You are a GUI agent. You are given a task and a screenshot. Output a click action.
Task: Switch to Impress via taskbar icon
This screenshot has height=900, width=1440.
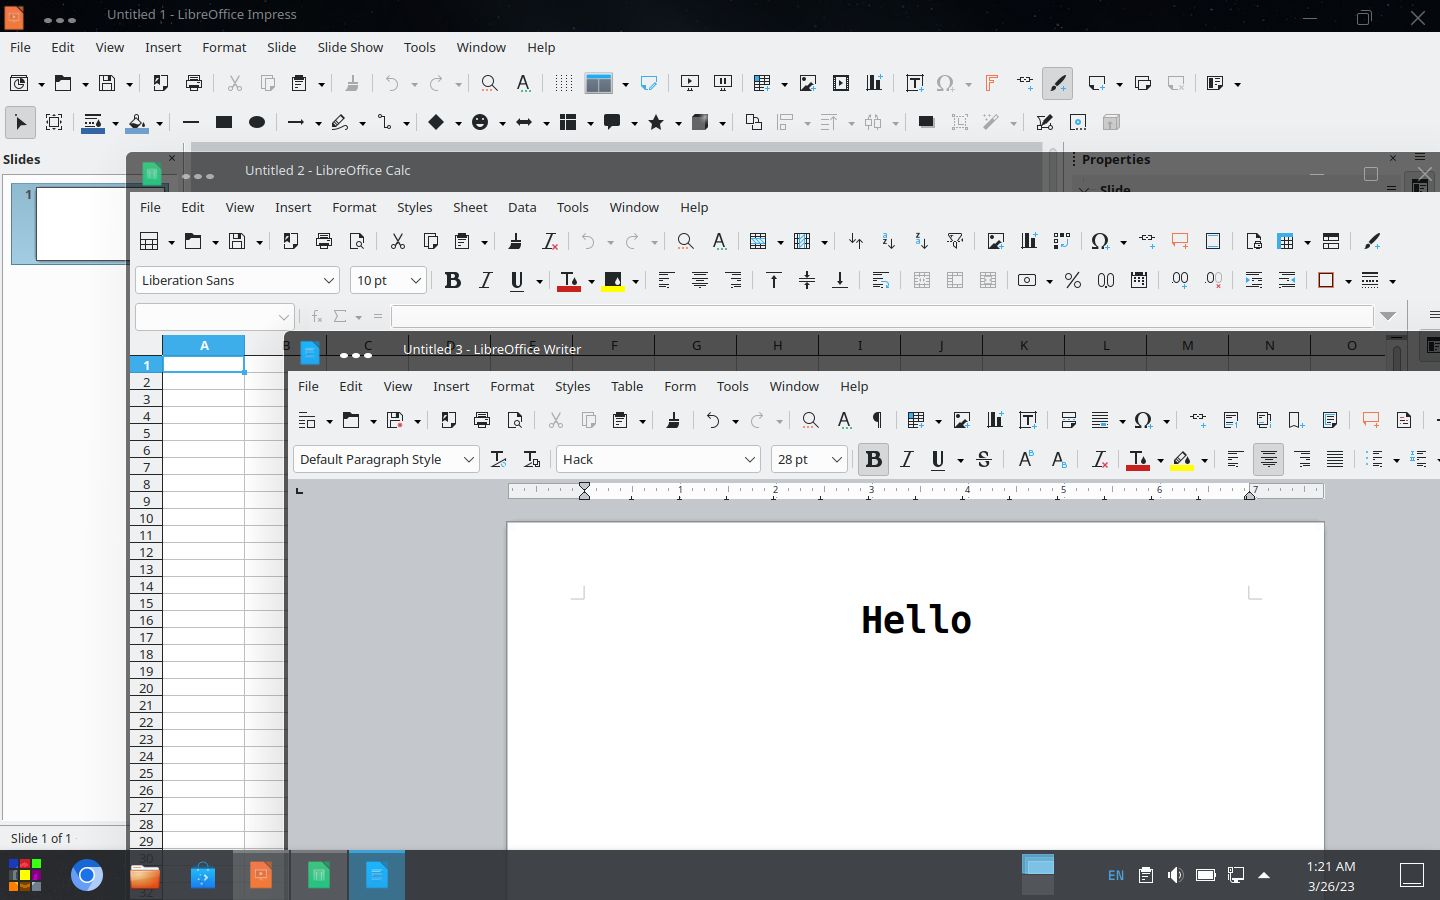pos(261,876)
